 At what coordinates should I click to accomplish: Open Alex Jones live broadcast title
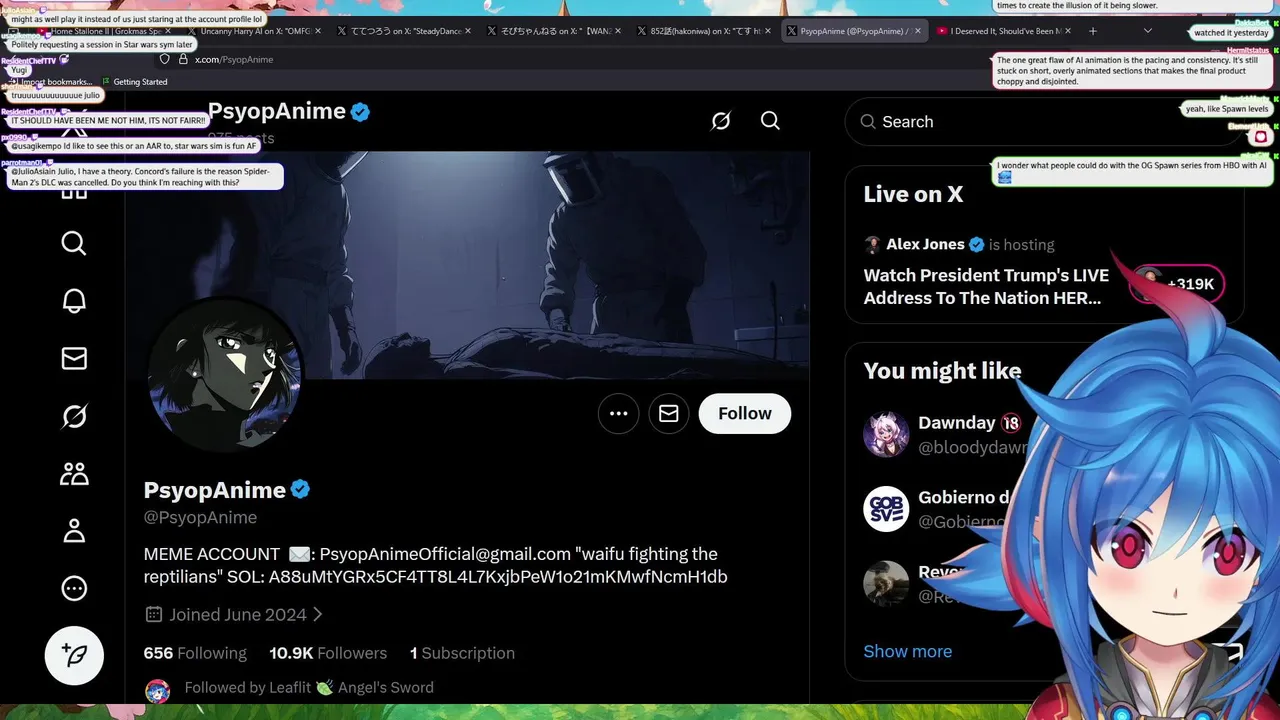coord(986,286)
